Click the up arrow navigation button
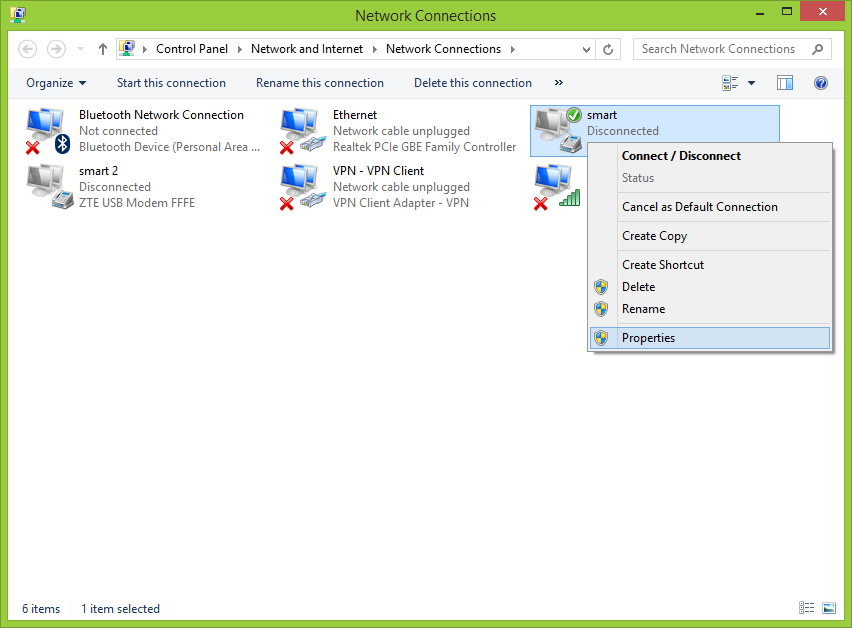The image size is (852, 628). pyautogui.click(x=103, y=49)
